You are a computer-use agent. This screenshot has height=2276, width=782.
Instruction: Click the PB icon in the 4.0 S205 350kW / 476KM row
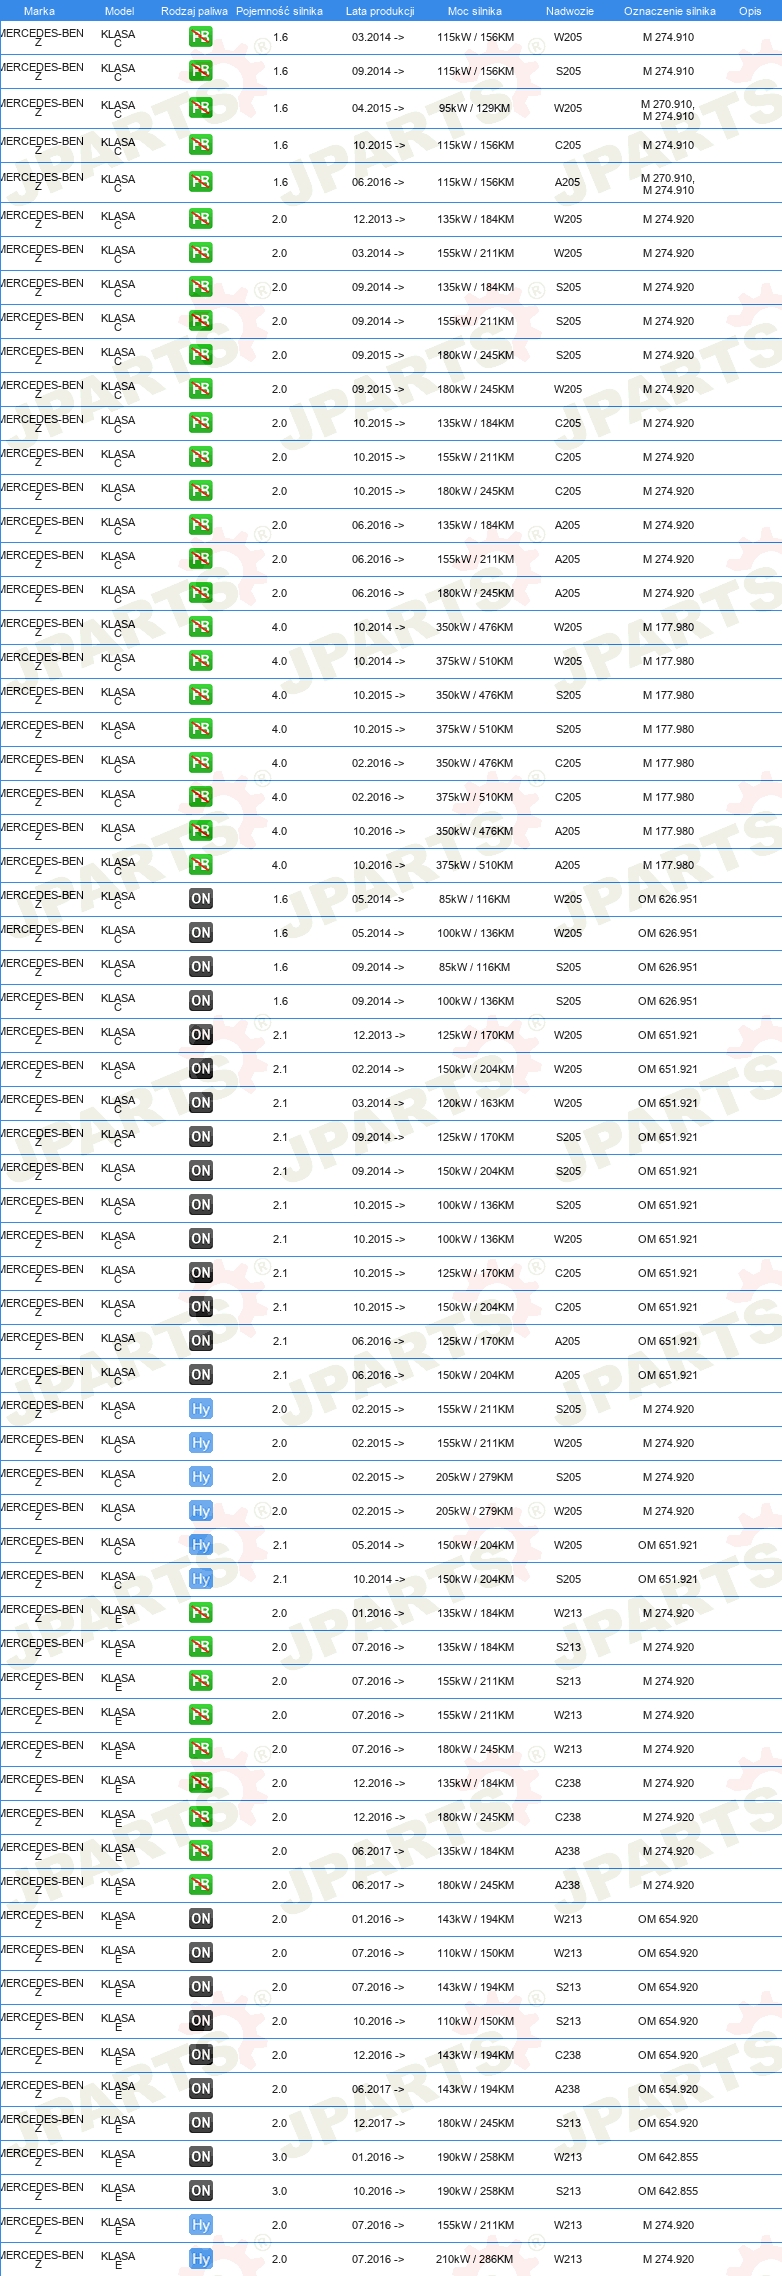(x=201, y=695)
